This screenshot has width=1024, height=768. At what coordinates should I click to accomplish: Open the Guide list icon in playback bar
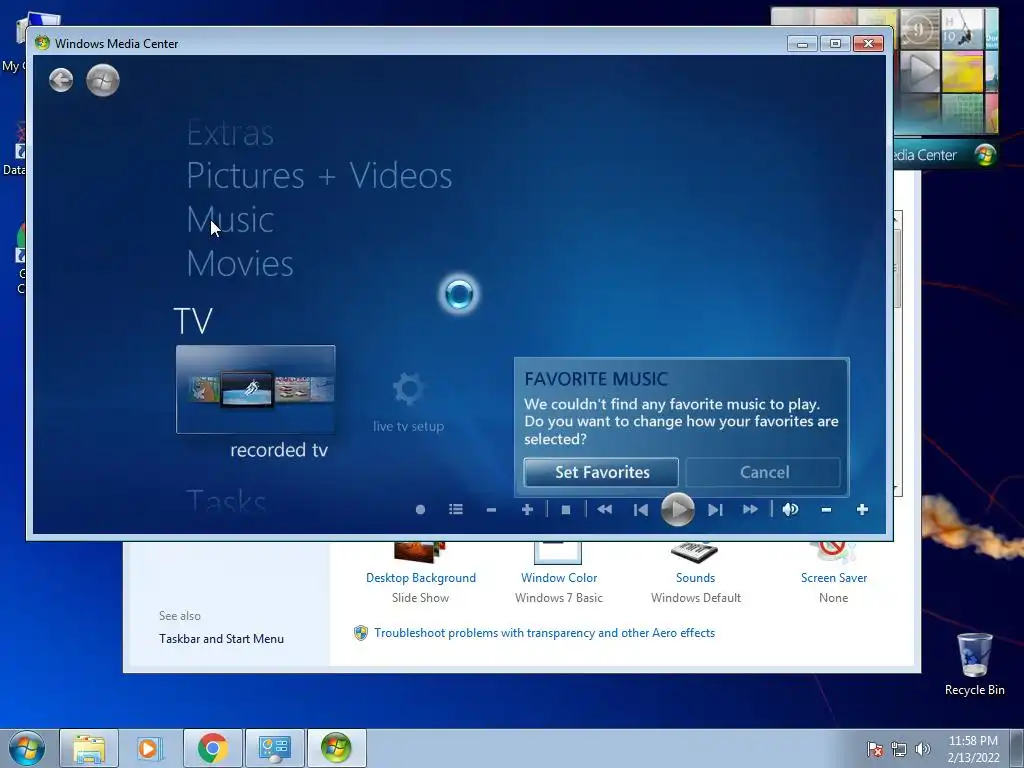click(x=456, y=509)
